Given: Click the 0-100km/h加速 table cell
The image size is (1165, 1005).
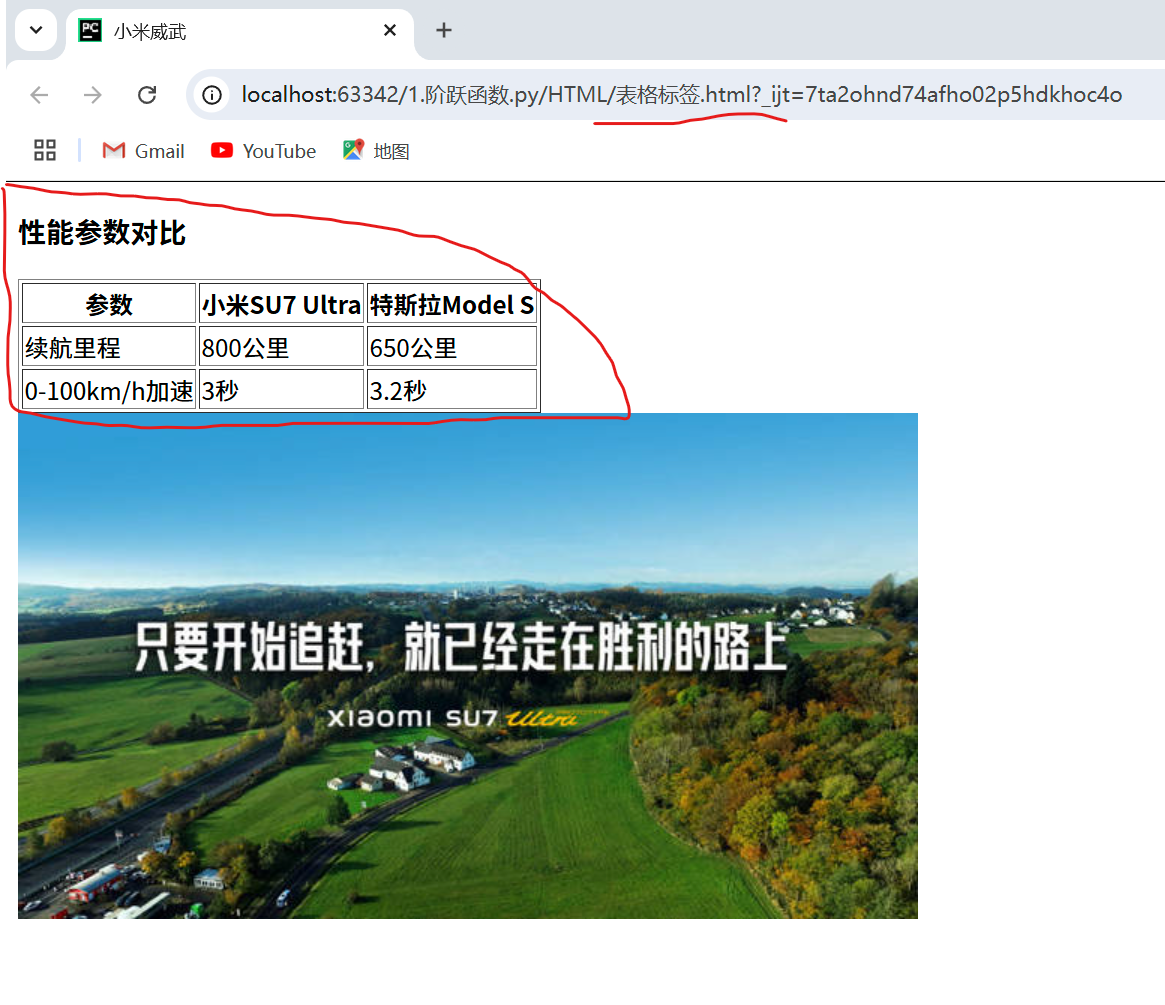Looking at the screenshot, I should 108,390.
